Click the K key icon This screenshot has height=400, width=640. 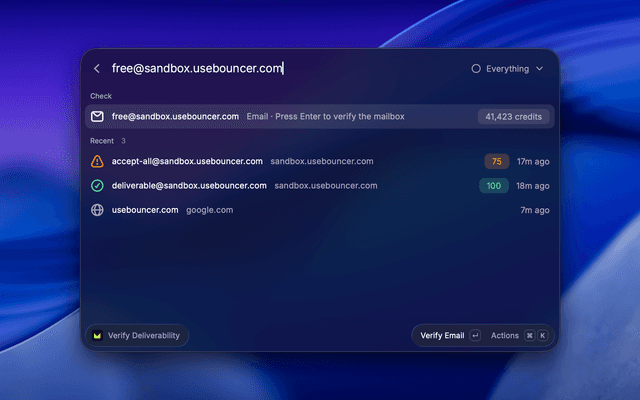(542, 336)
